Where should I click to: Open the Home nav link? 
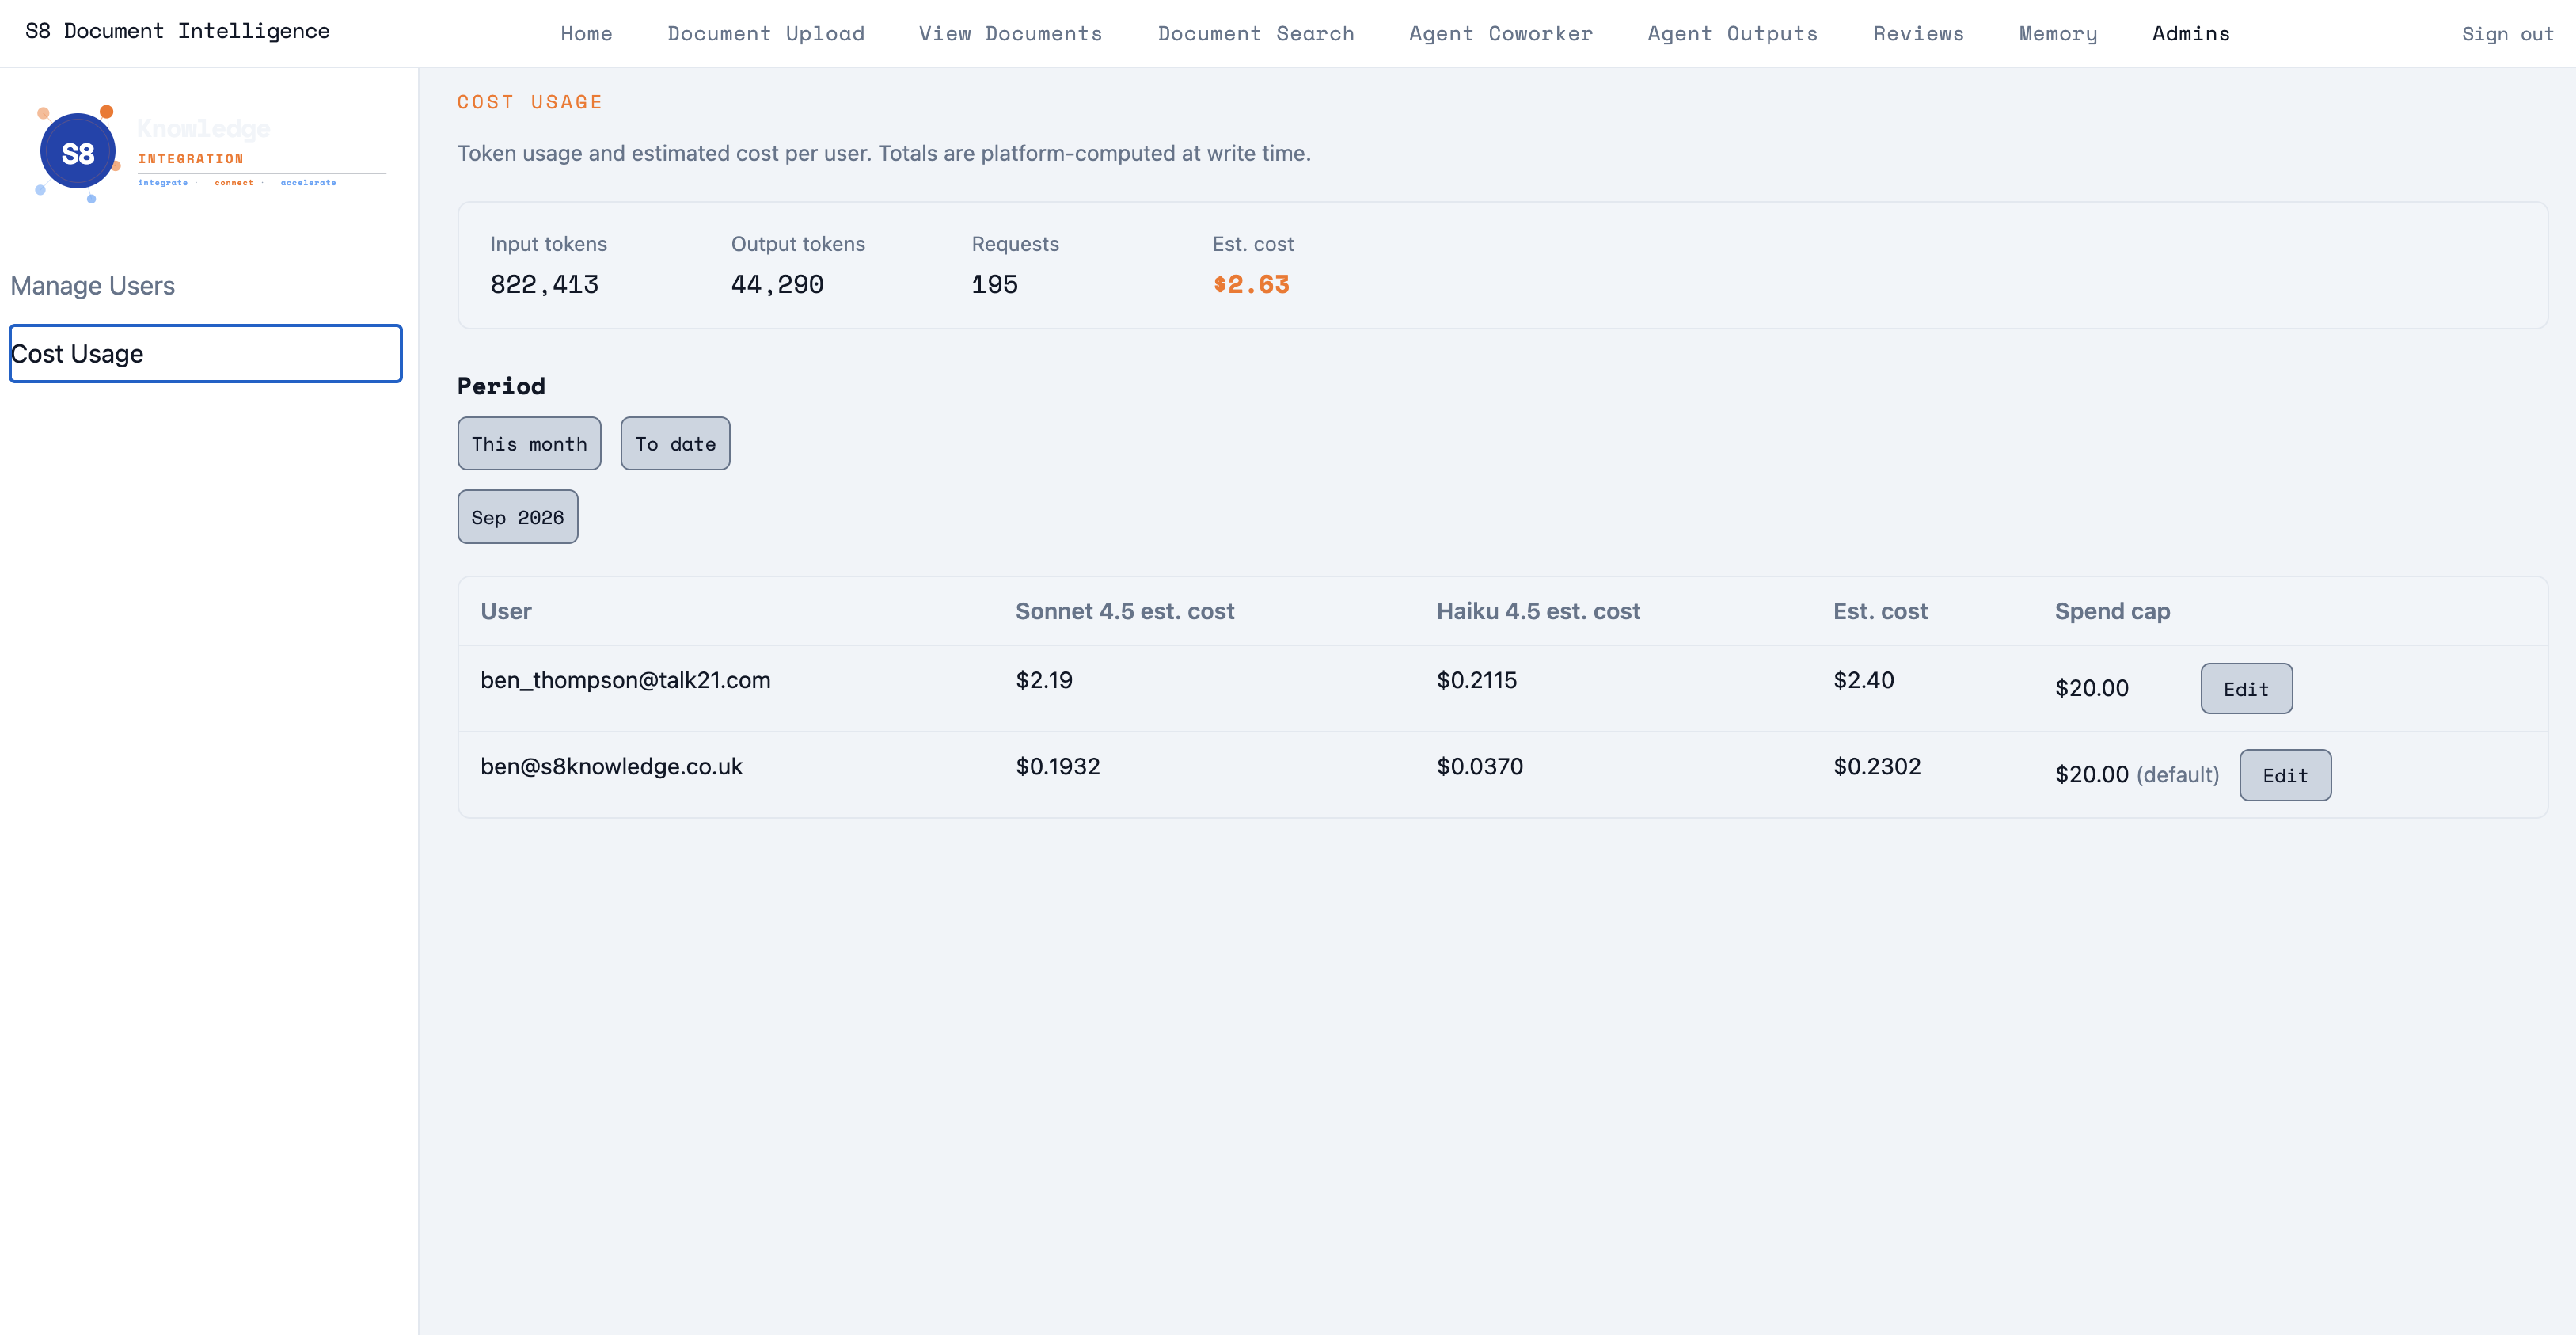coord(586,34)
